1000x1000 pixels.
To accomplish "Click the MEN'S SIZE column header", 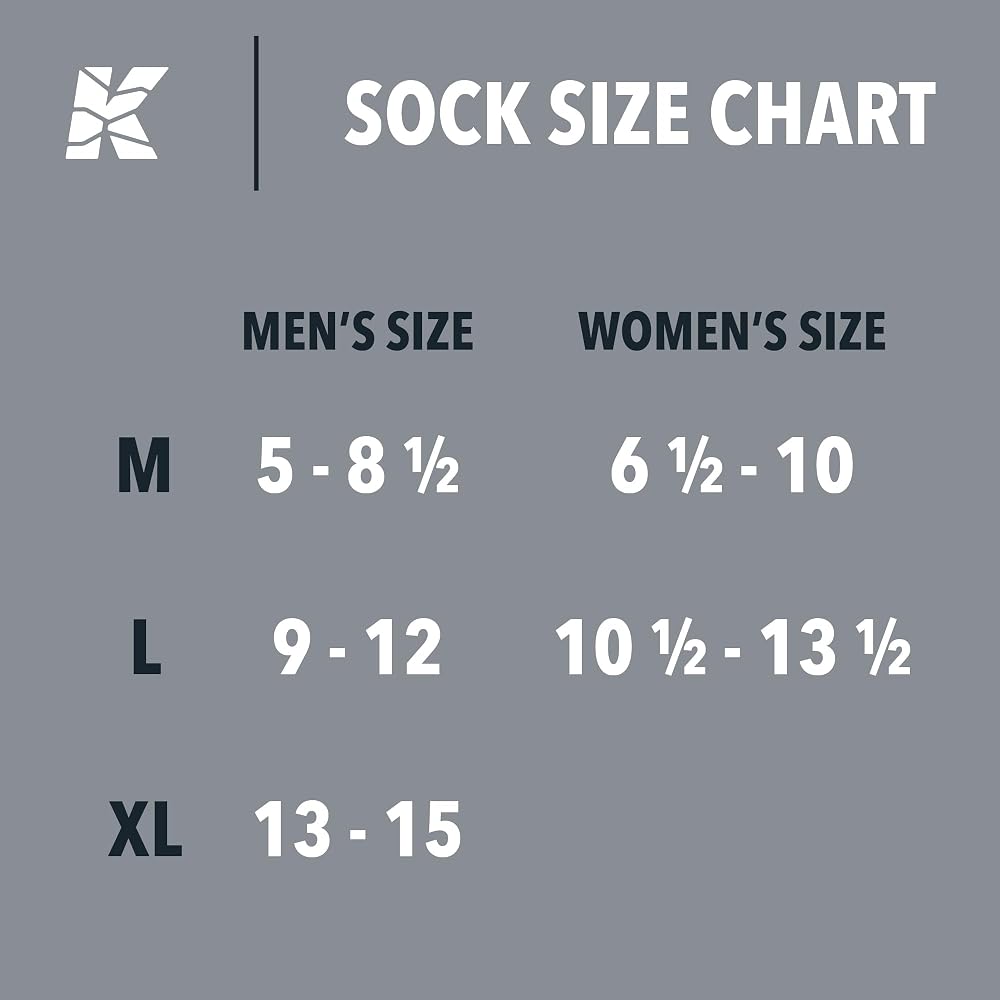I will click(x=358, y=331).
